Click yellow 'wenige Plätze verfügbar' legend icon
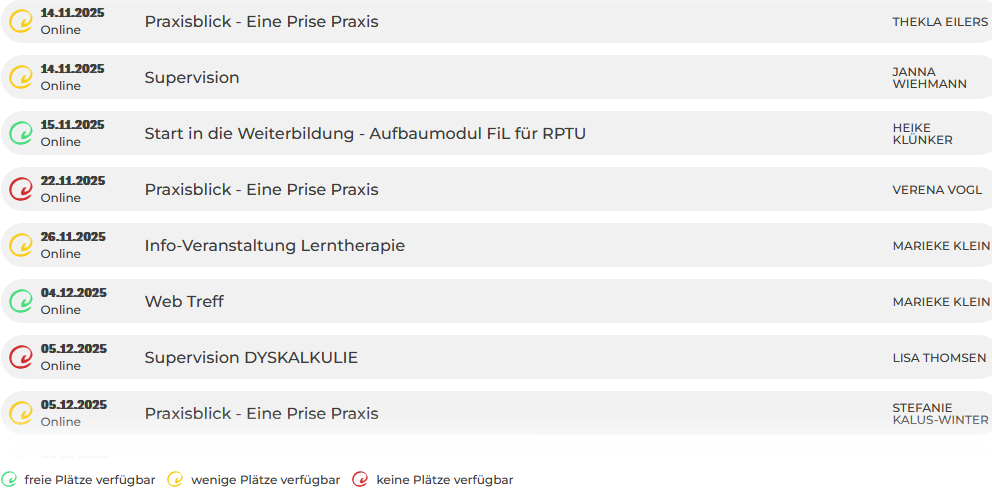 [175, 480]
